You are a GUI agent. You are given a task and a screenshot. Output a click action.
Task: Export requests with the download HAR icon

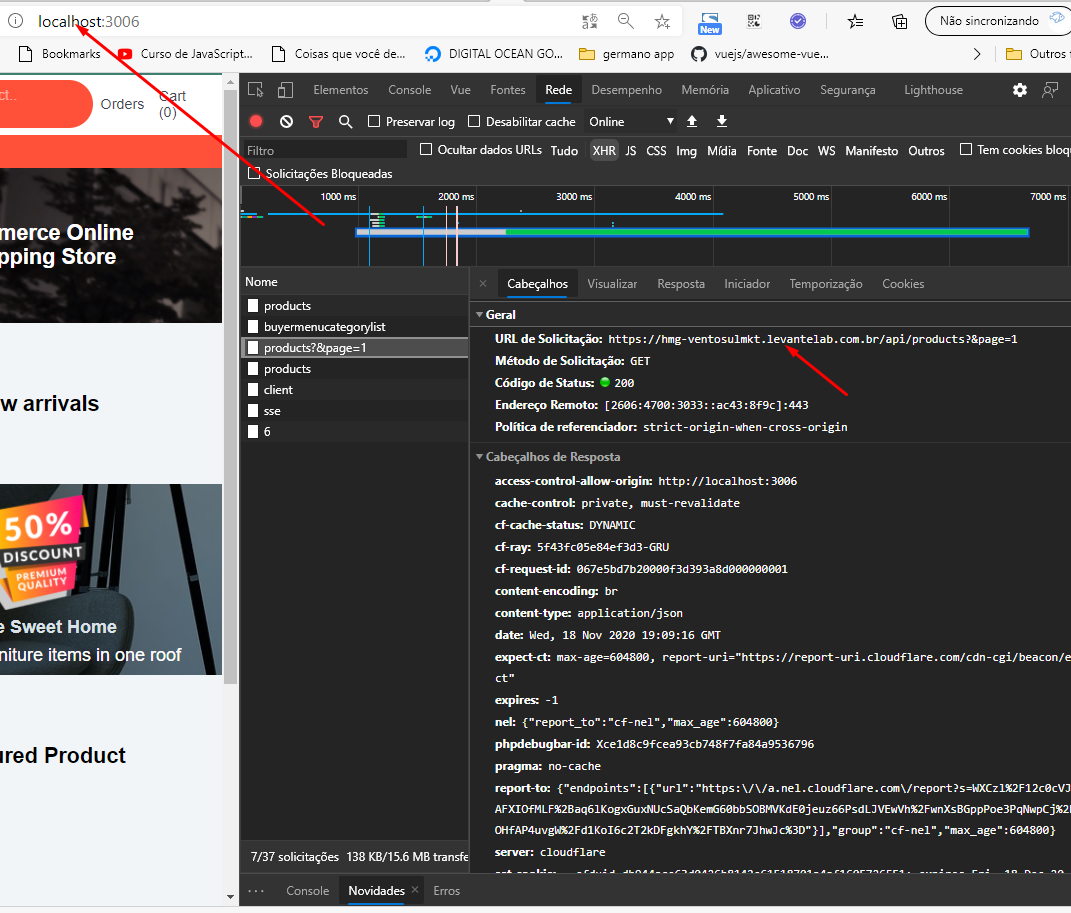pos(721,120)
